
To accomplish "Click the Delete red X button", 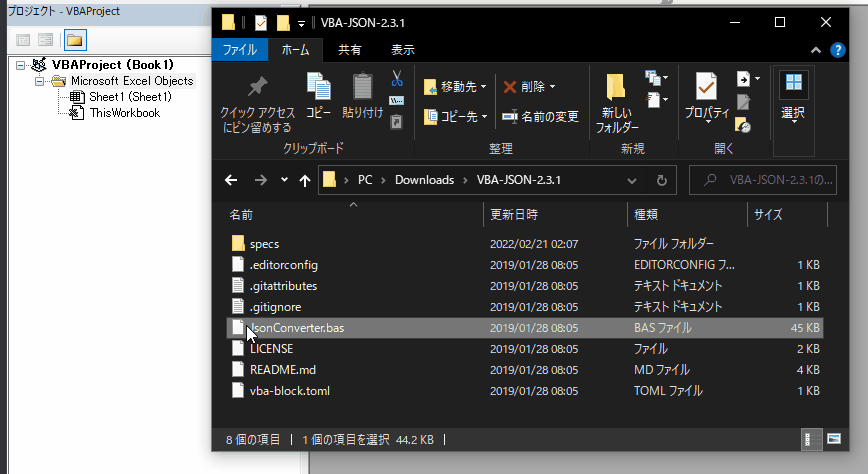I will pyautogui.click(x=524, y=87).
